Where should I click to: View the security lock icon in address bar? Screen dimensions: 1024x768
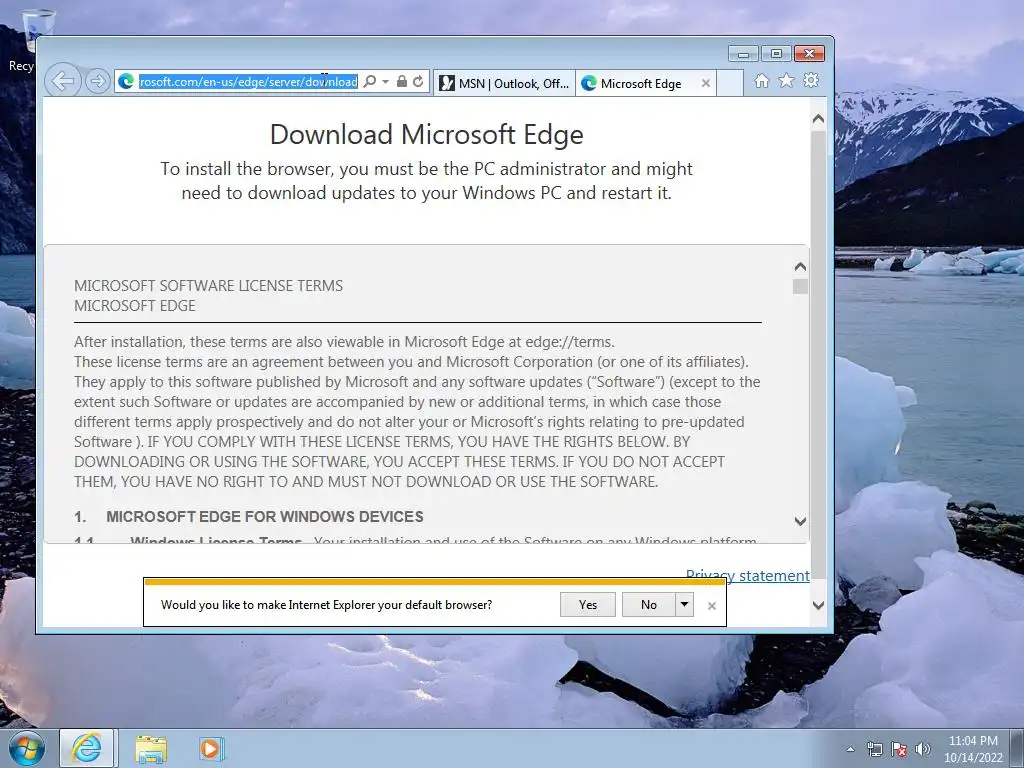[402, 82]
